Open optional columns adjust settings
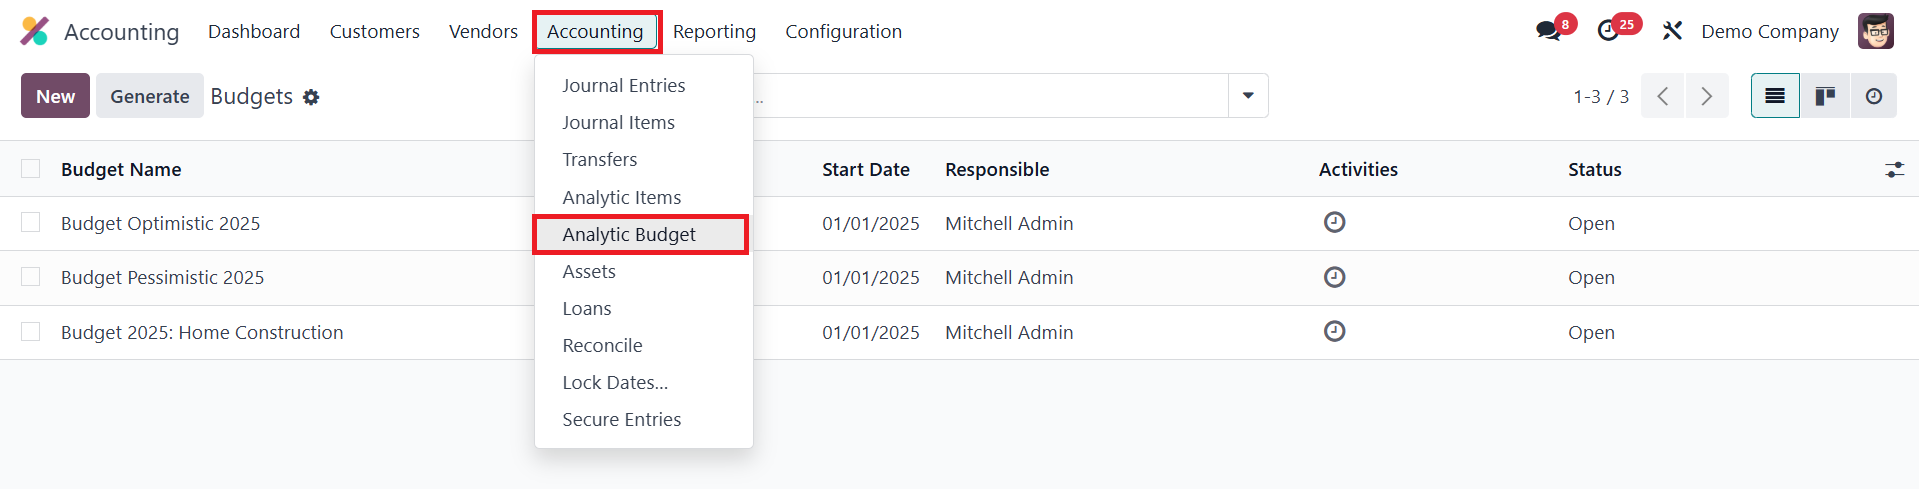Viewport: 1919px width, 489px height. point(1894,170)
